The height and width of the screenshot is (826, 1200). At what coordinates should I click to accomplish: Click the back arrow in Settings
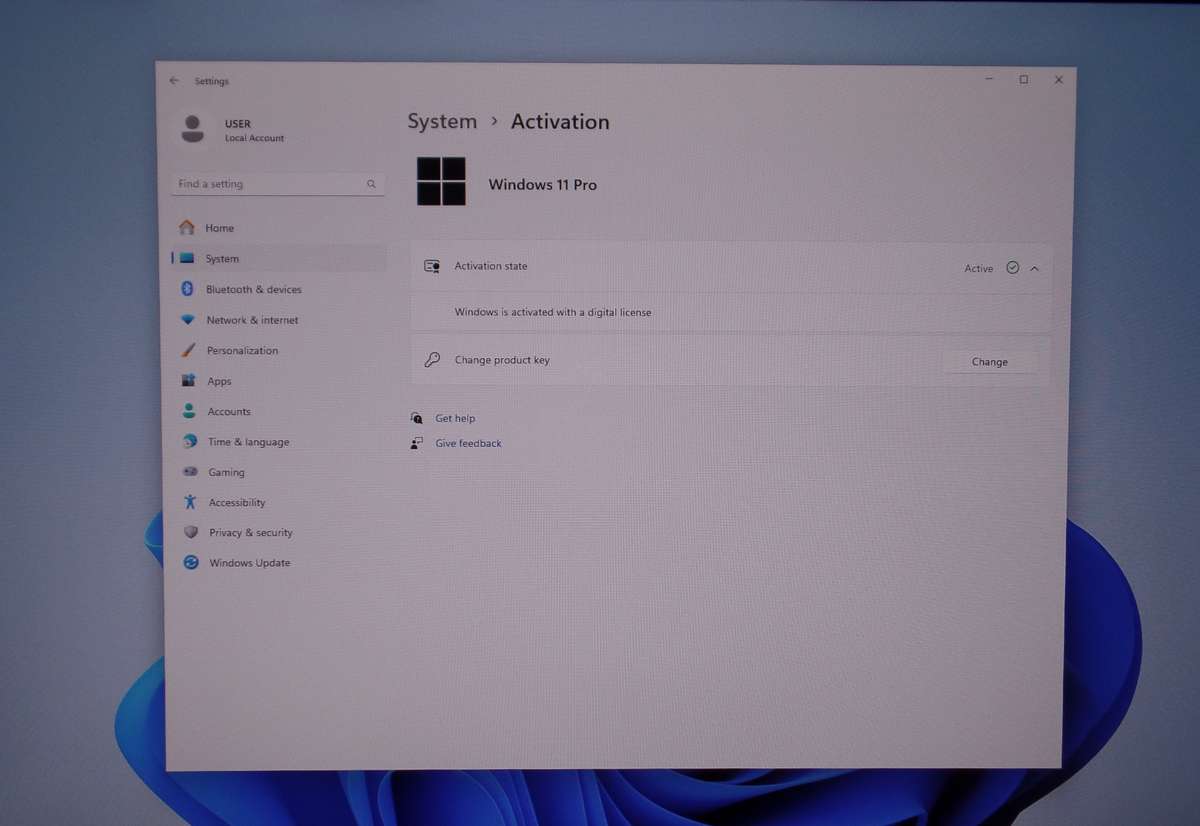(174, 81)
